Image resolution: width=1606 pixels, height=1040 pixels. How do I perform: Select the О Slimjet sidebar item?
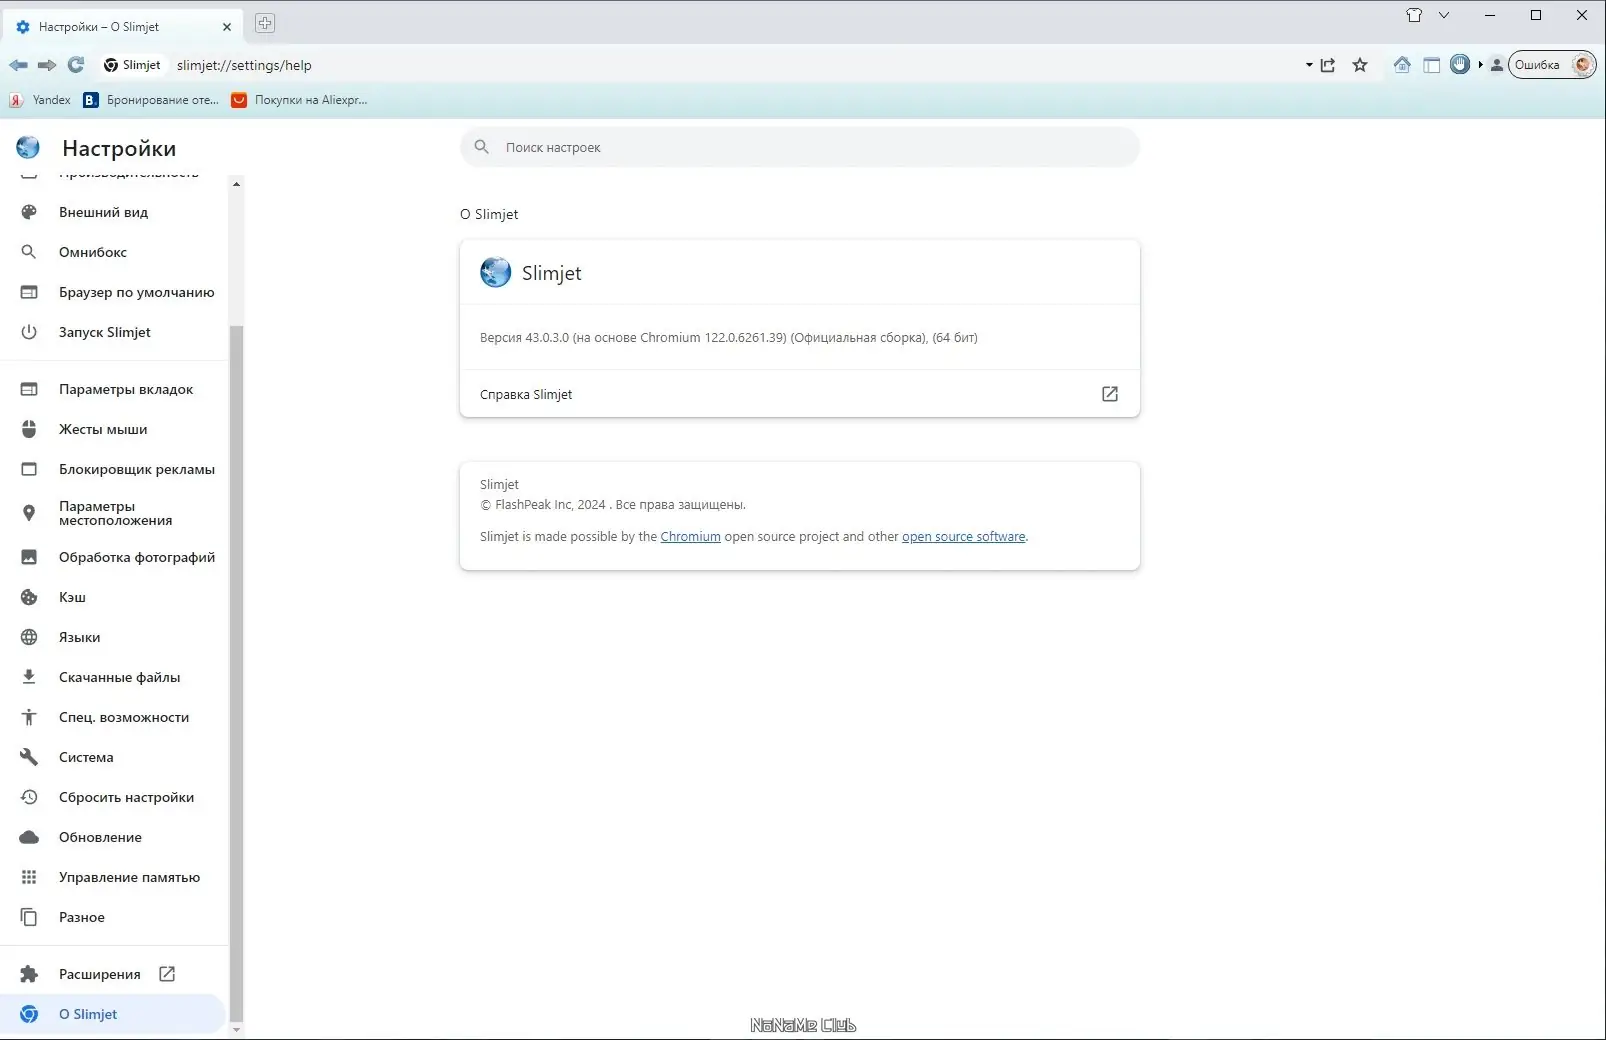tap(114, 1014)
